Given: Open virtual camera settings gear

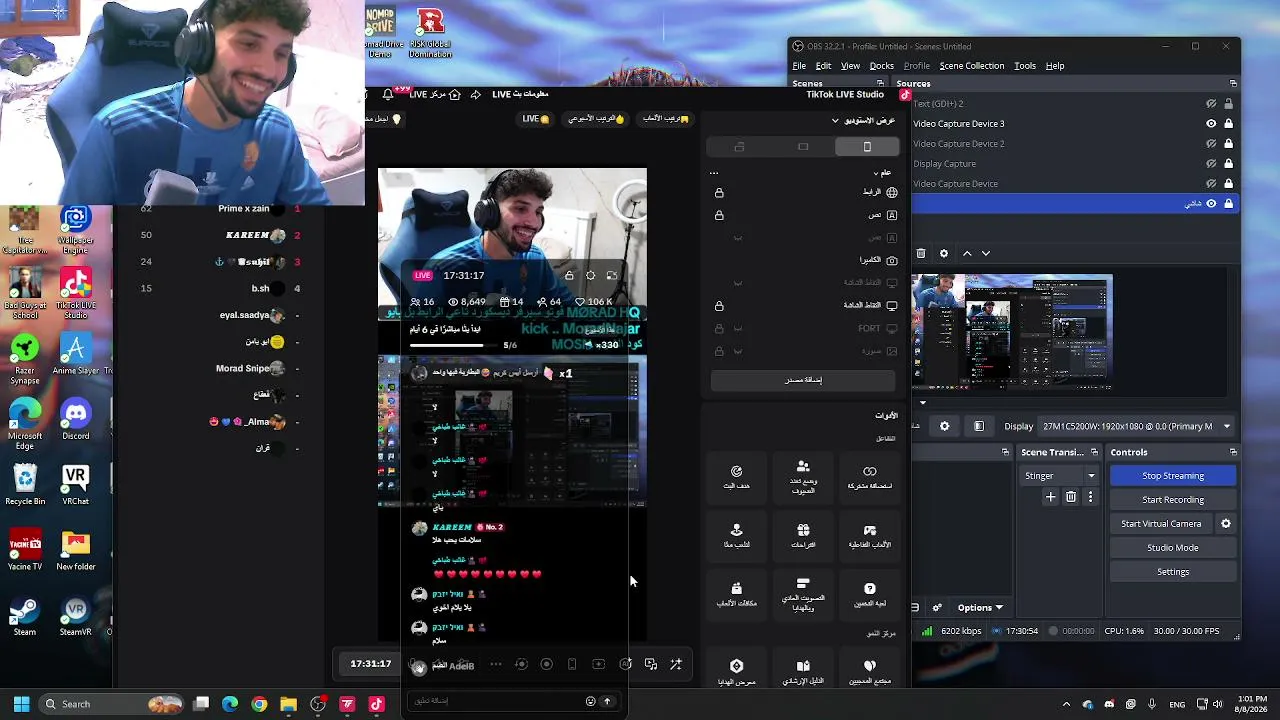Looking at the screenshot, I should (1226, 524).
